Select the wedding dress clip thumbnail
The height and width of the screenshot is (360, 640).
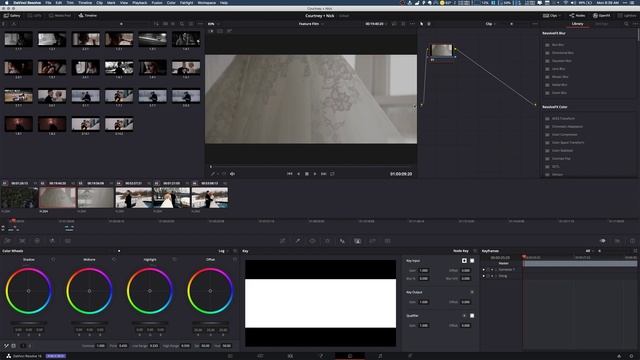[x=57, y=198]
